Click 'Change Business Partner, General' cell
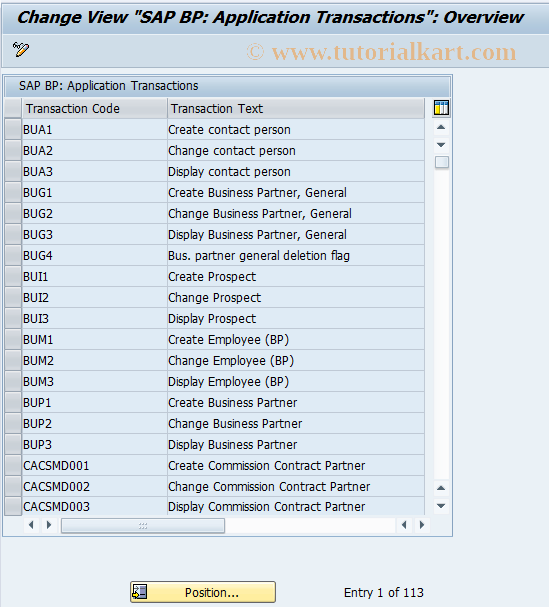The height and width of the screenshot is (607, 549). [x=296, y=213]
